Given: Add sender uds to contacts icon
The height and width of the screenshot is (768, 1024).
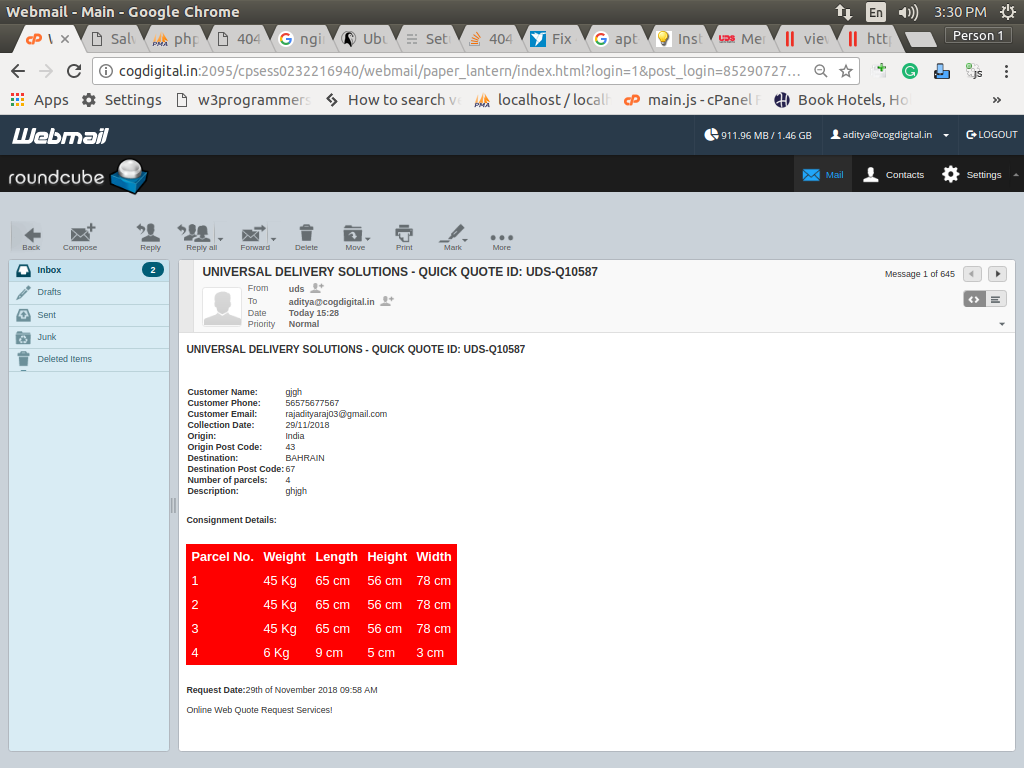Looking at the screenshot, I should point(317,288).
